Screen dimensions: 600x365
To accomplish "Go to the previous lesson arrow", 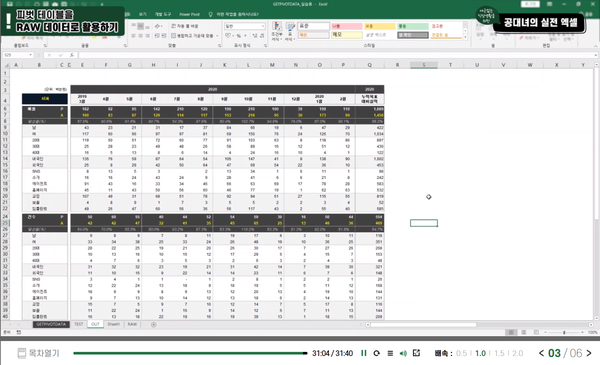I will [541, 353].
